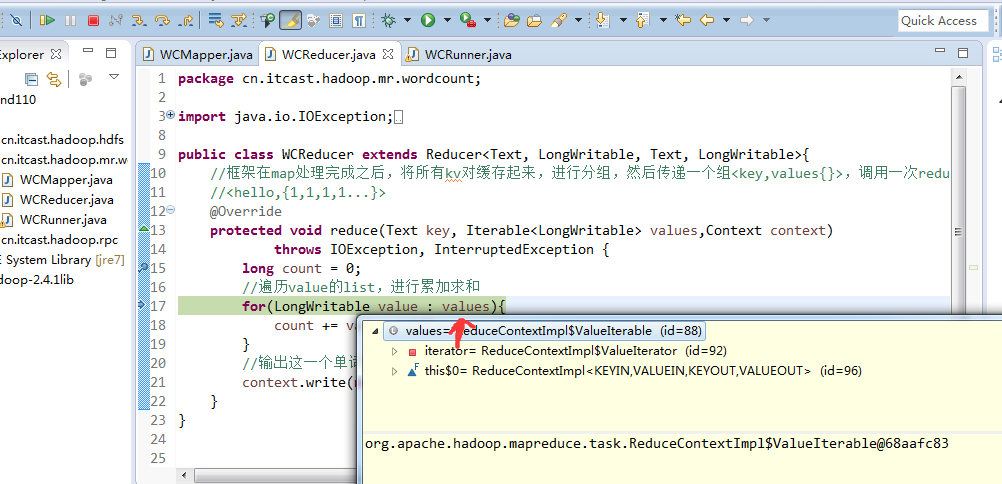1002x484 pixels.
Task: Resume debugging with the Resume button
Action: pos(47,20)
